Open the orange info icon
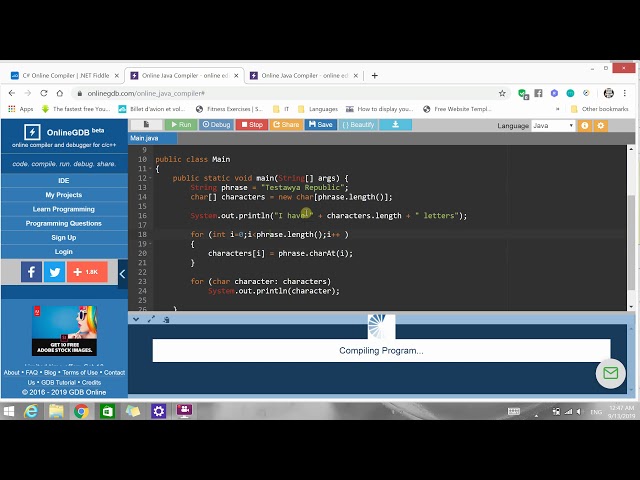This screenshot has width=640, height=480. (x=584, y=126)
